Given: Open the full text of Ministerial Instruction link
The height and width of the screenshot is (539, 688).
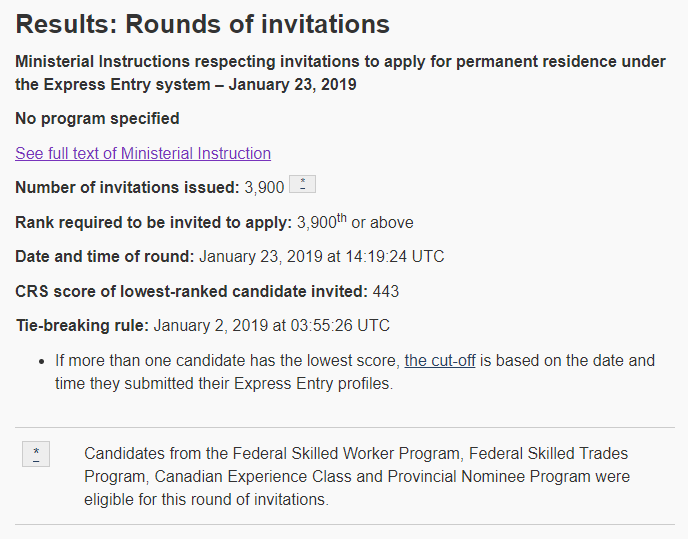Looking at the screenshot, I should (x=143, y=153).
